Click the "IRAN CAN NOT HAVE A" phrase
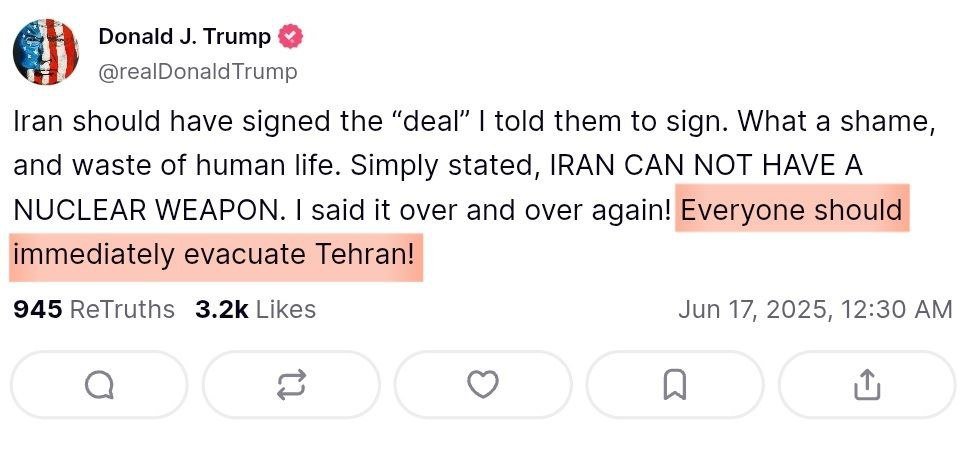This screenshot has width=976, height=452. coord(707,166)
